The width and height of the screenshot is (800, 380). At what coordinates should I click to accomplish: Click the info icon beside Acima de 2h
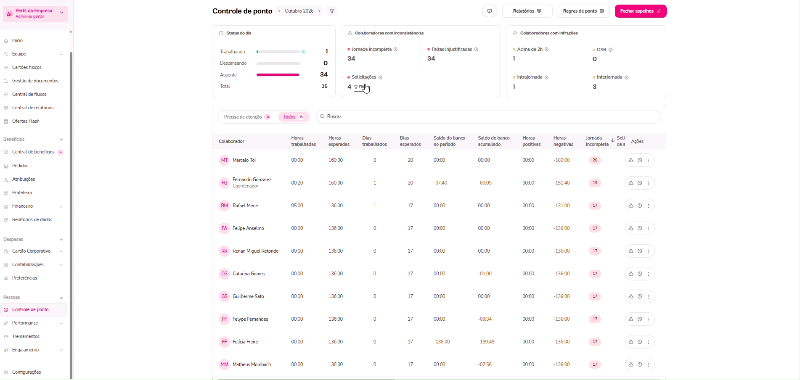tap(546, 49)
